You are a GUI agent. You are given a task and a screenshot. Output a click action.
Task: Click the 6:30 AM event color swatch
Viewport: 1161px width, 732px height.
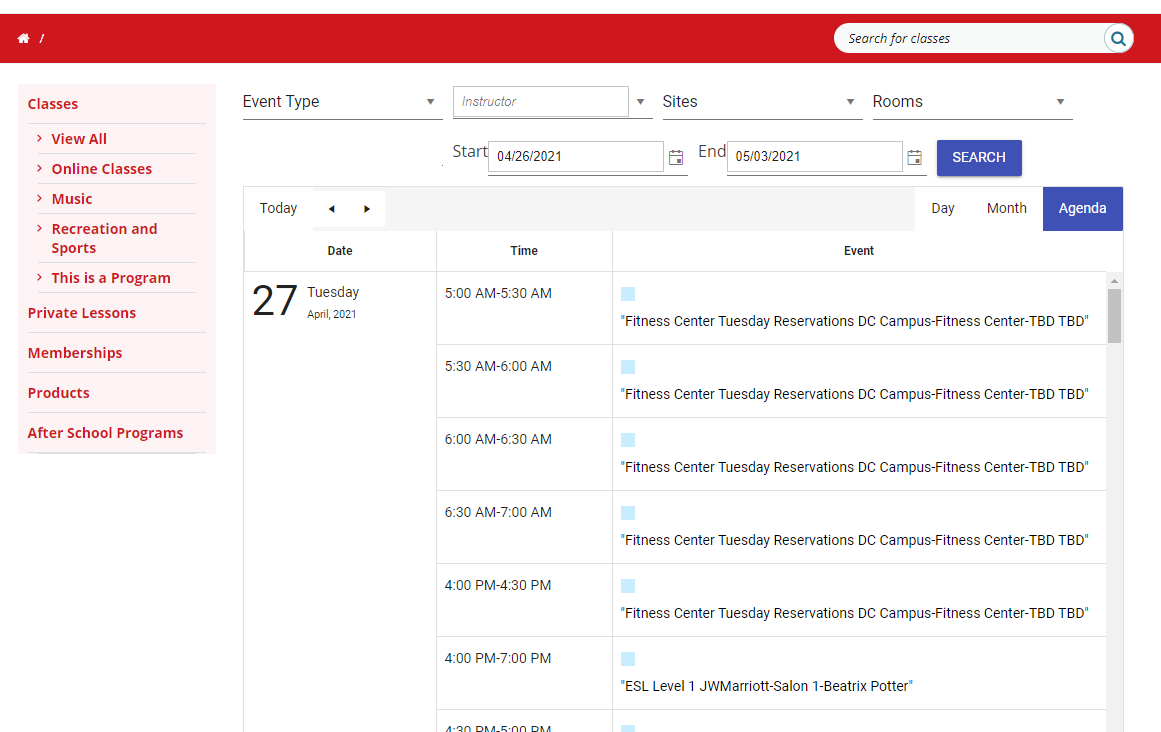tap(628, 513)
